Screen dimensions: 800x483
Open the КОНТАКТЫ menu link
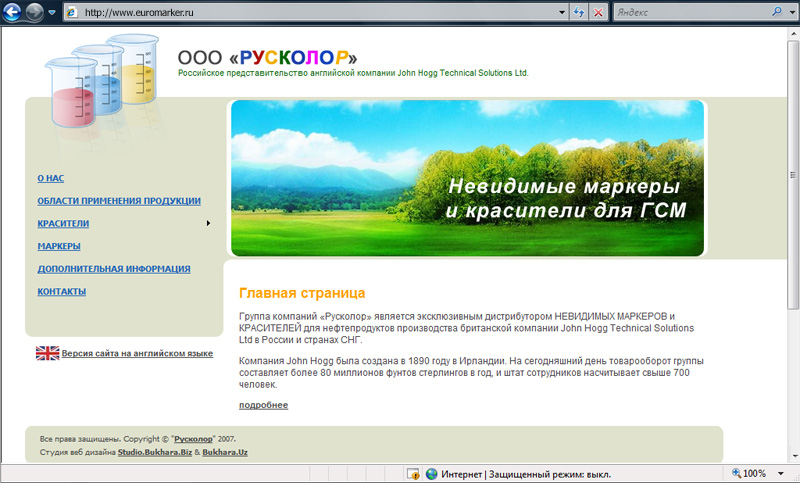61,291
